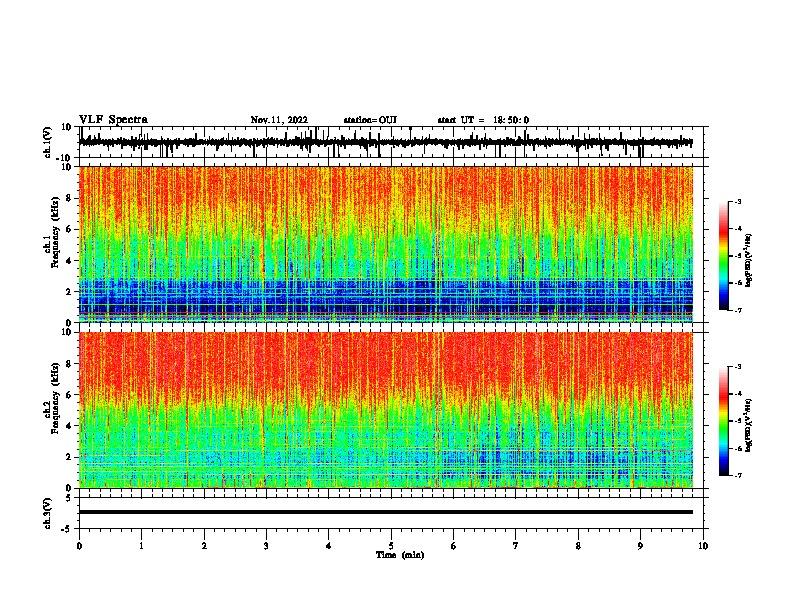Click time axis tick label "5"
The image size is (792, 612).
click(391, 546)
